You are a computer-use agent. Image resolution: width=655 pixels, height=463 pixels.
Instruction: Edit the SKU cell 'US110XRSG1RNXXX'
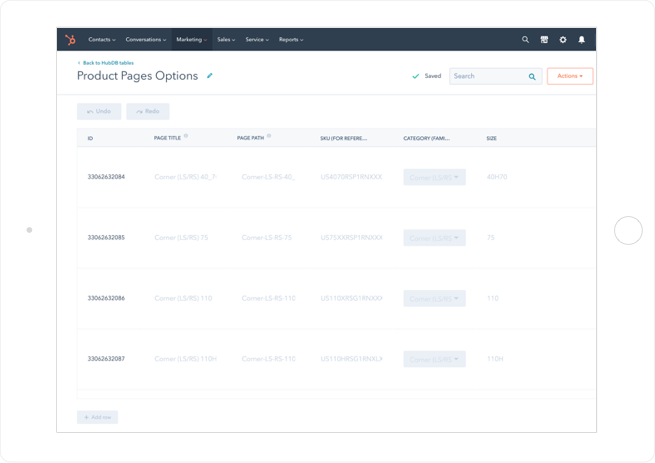351,298
